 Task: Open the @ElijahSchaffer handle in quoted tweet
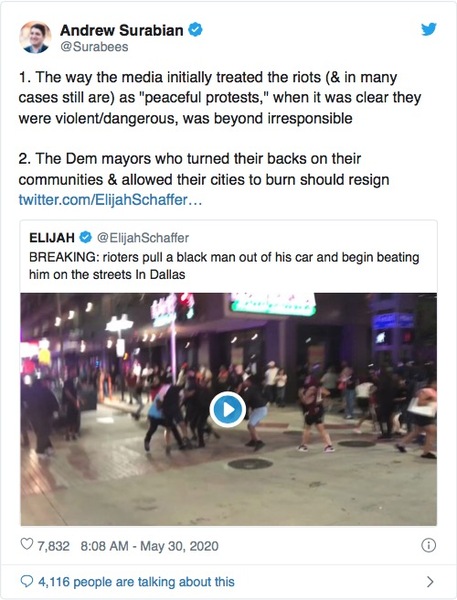pyautogui.click(x=143, y=238)
